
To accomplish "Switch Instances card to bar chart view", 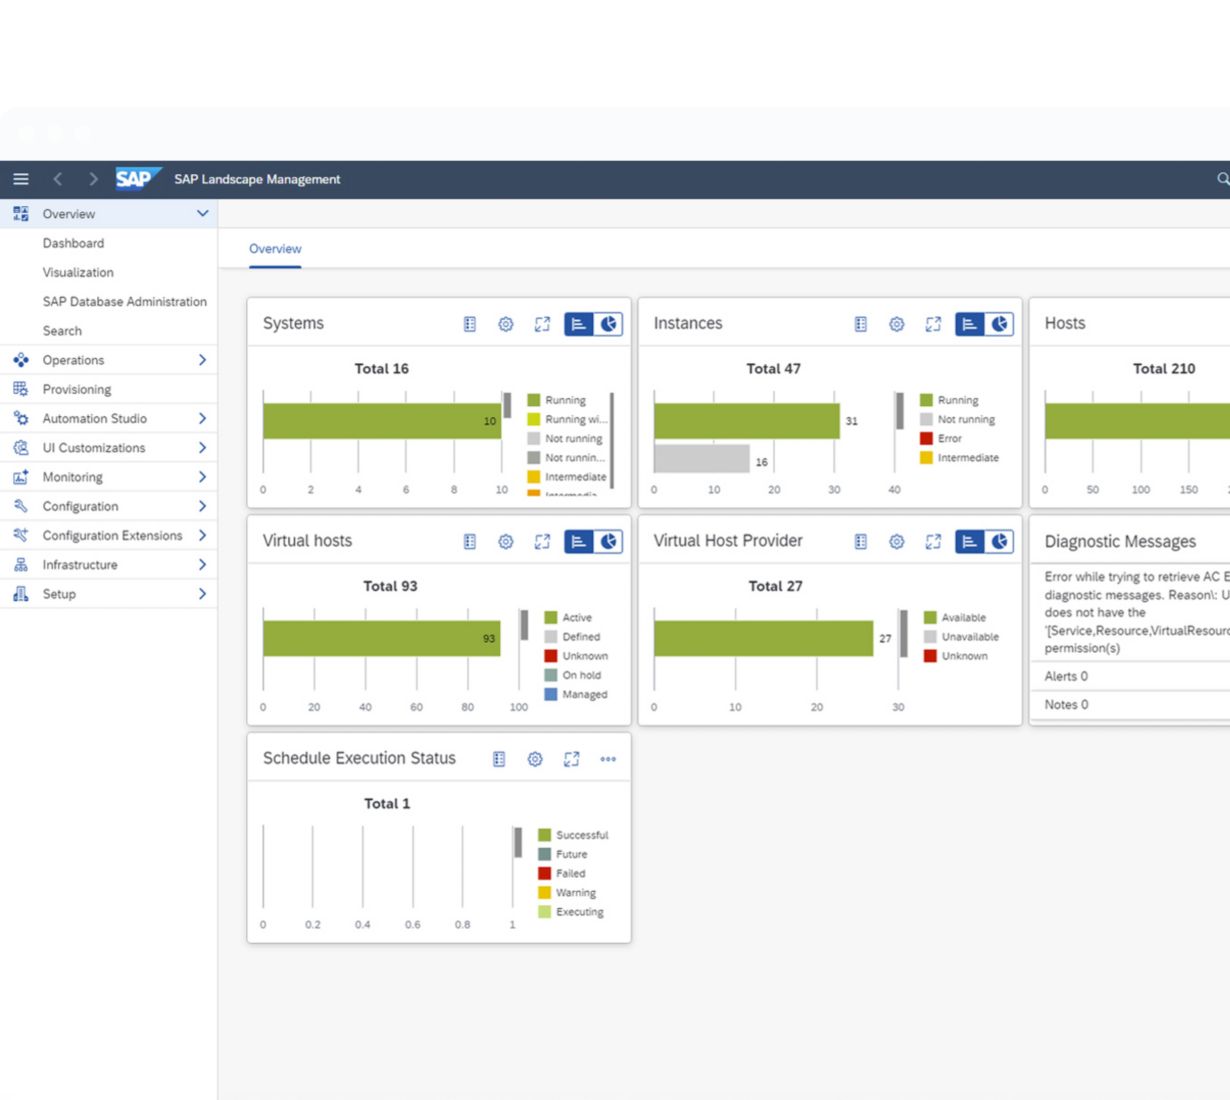I will [969, 324].
